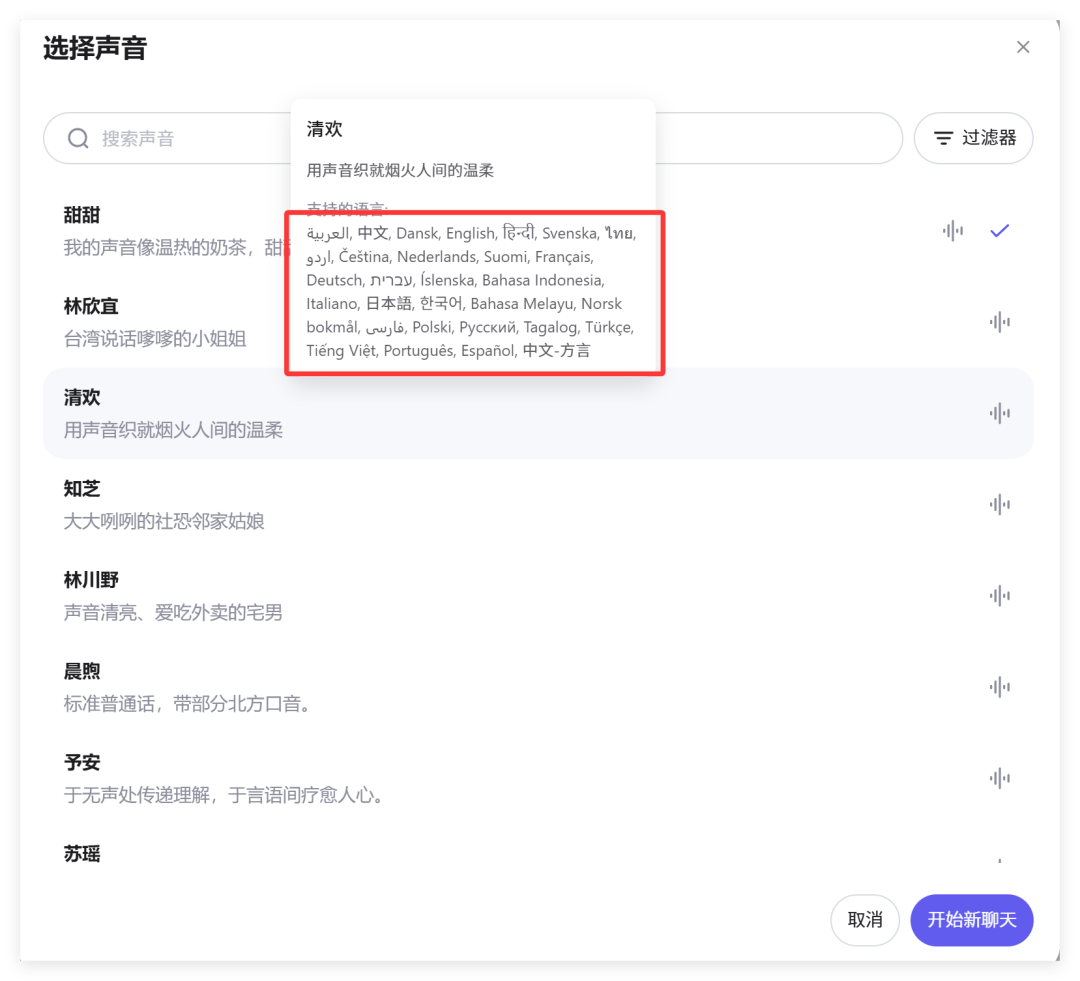Play the 林欣宜 voice preview
This screenshot has width=1080, height=981.
click(x=999, y=322)
